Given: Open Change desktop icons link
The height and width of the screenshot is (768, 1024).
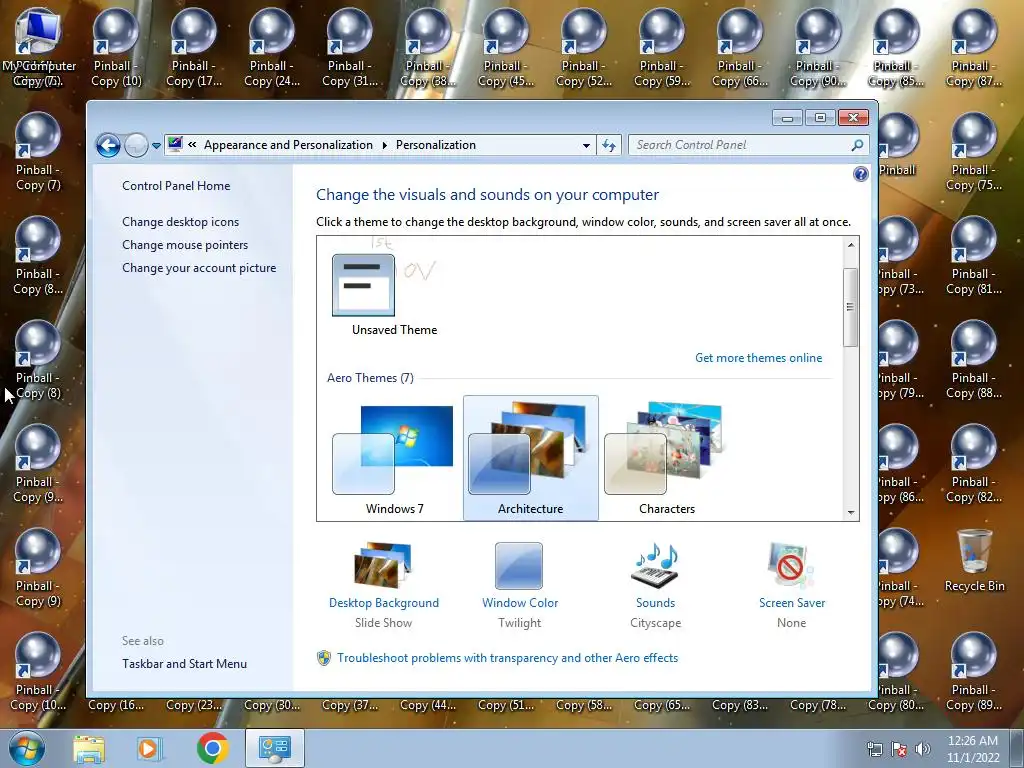Looking at the screenshot, I should point(180,221).
